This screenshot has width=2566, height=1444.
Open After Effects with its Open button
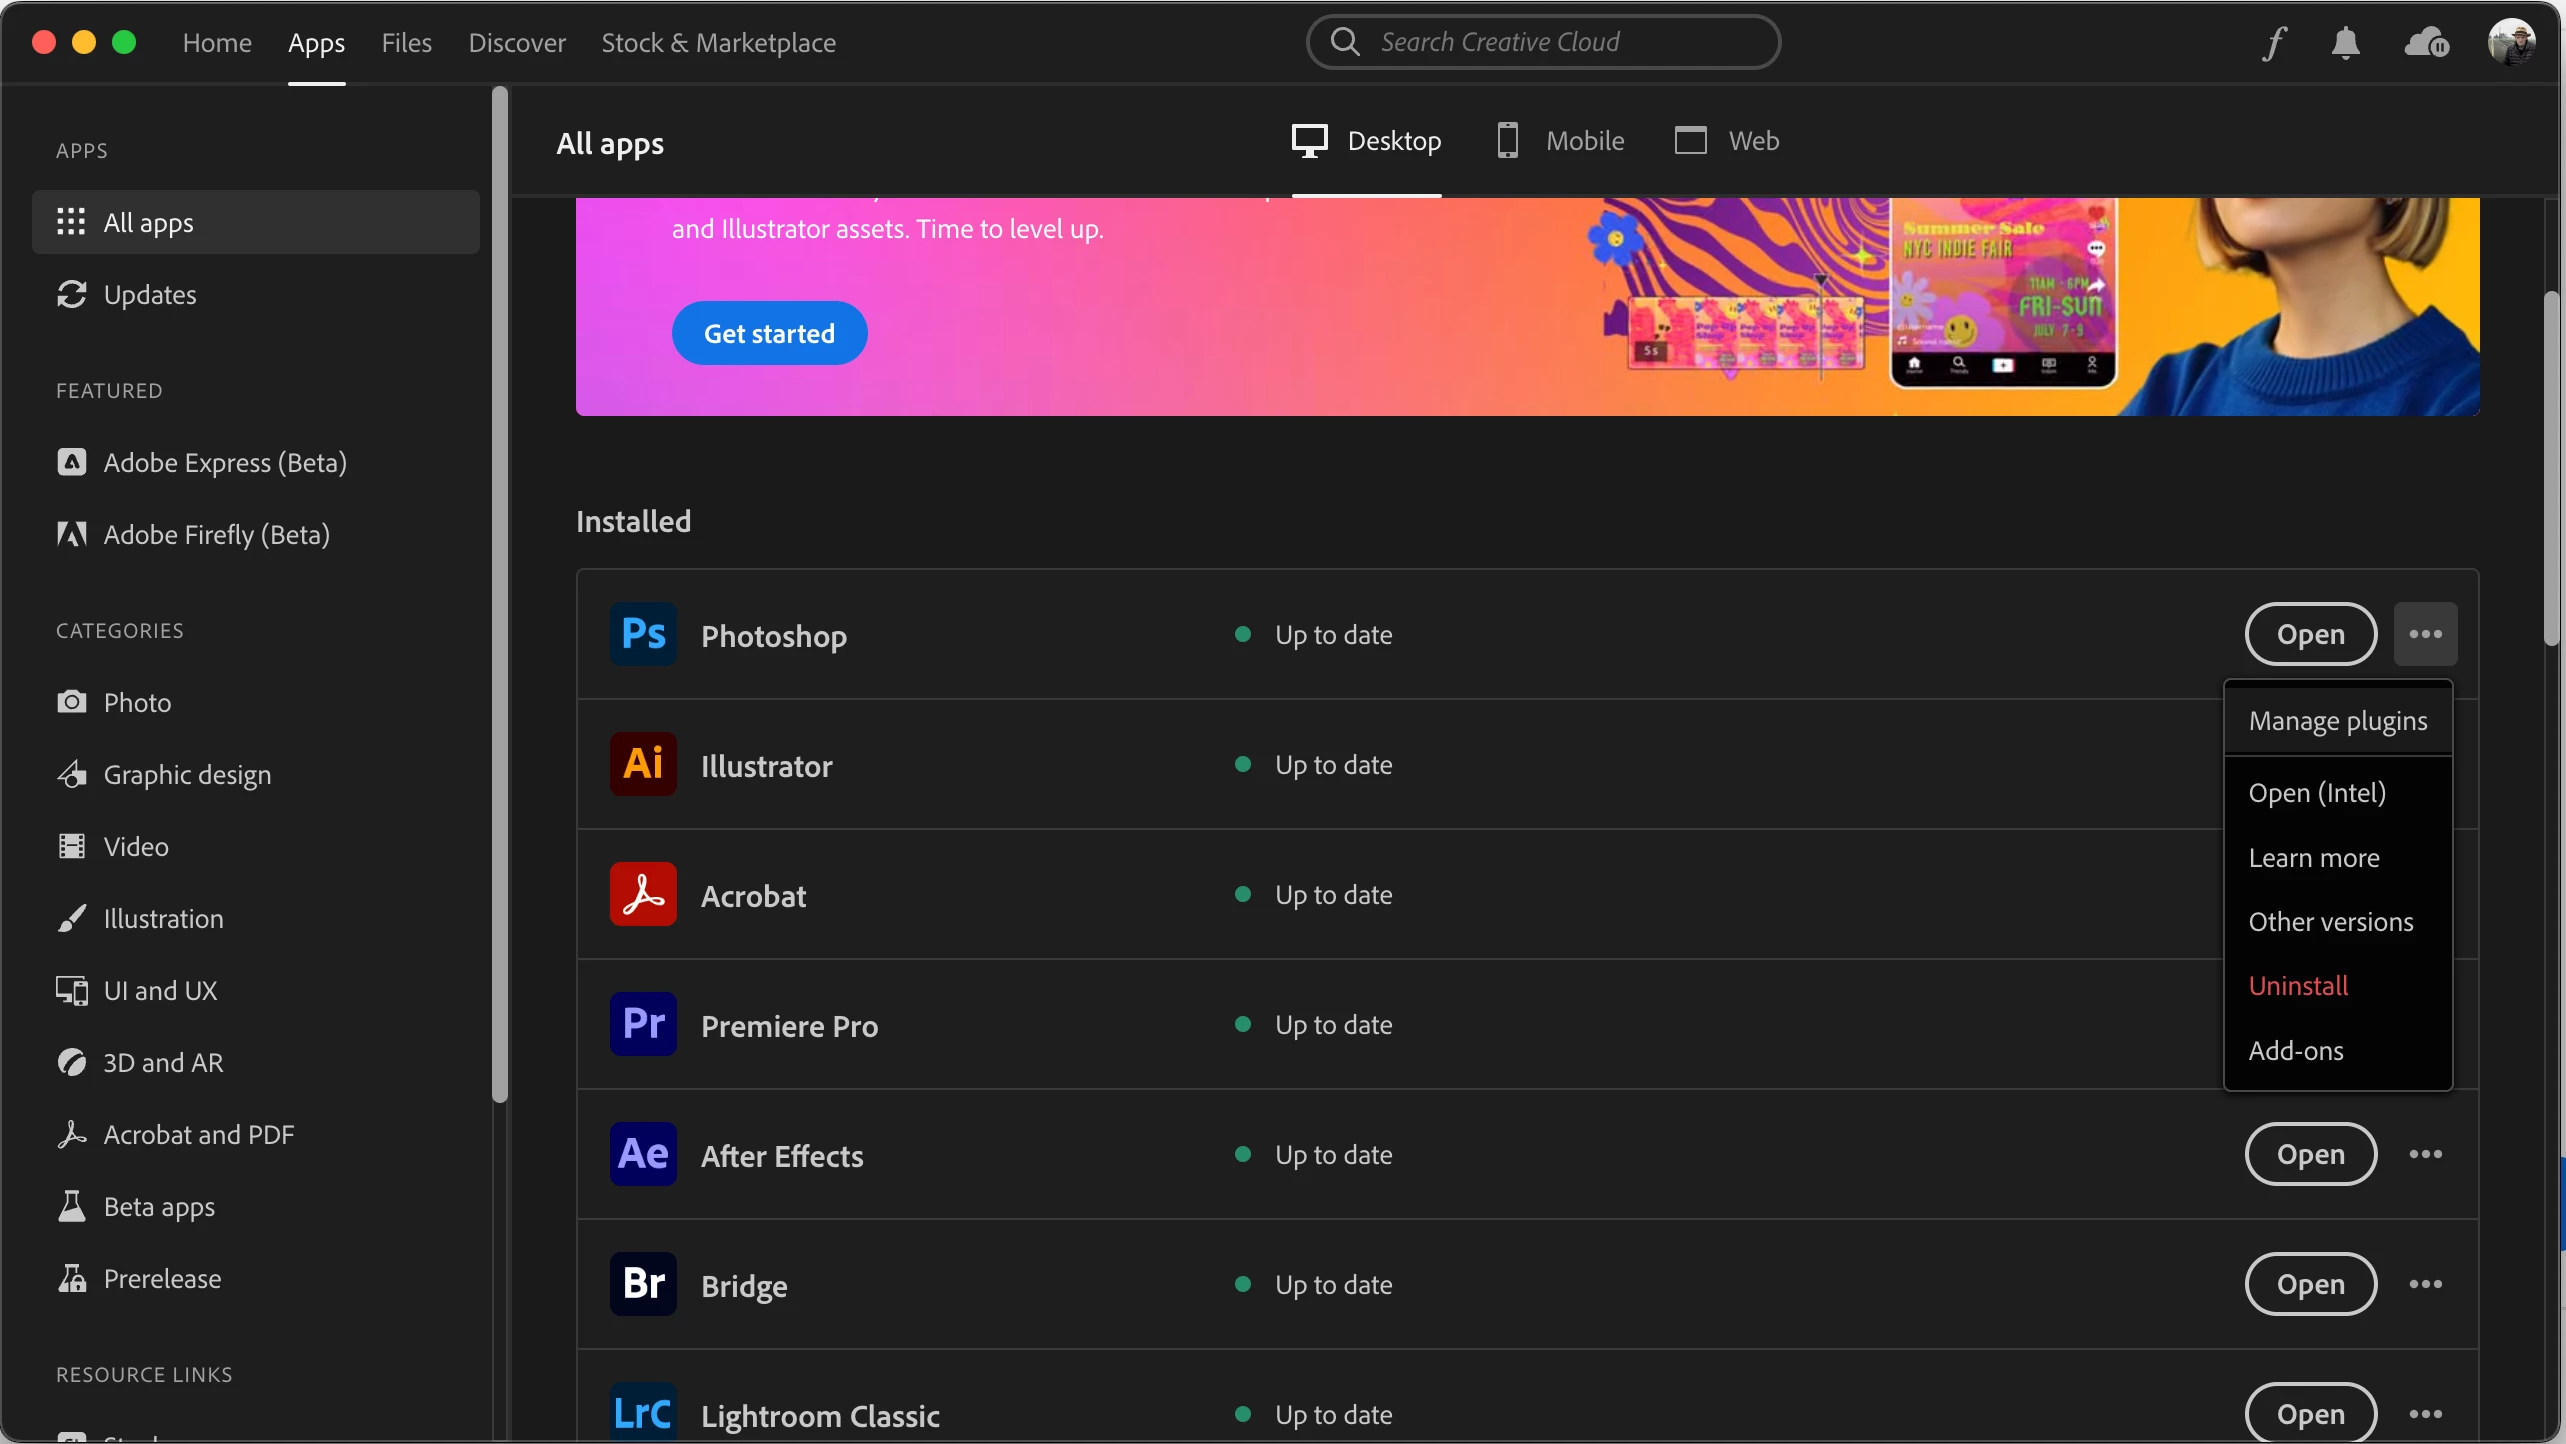pos(2310,1154)
